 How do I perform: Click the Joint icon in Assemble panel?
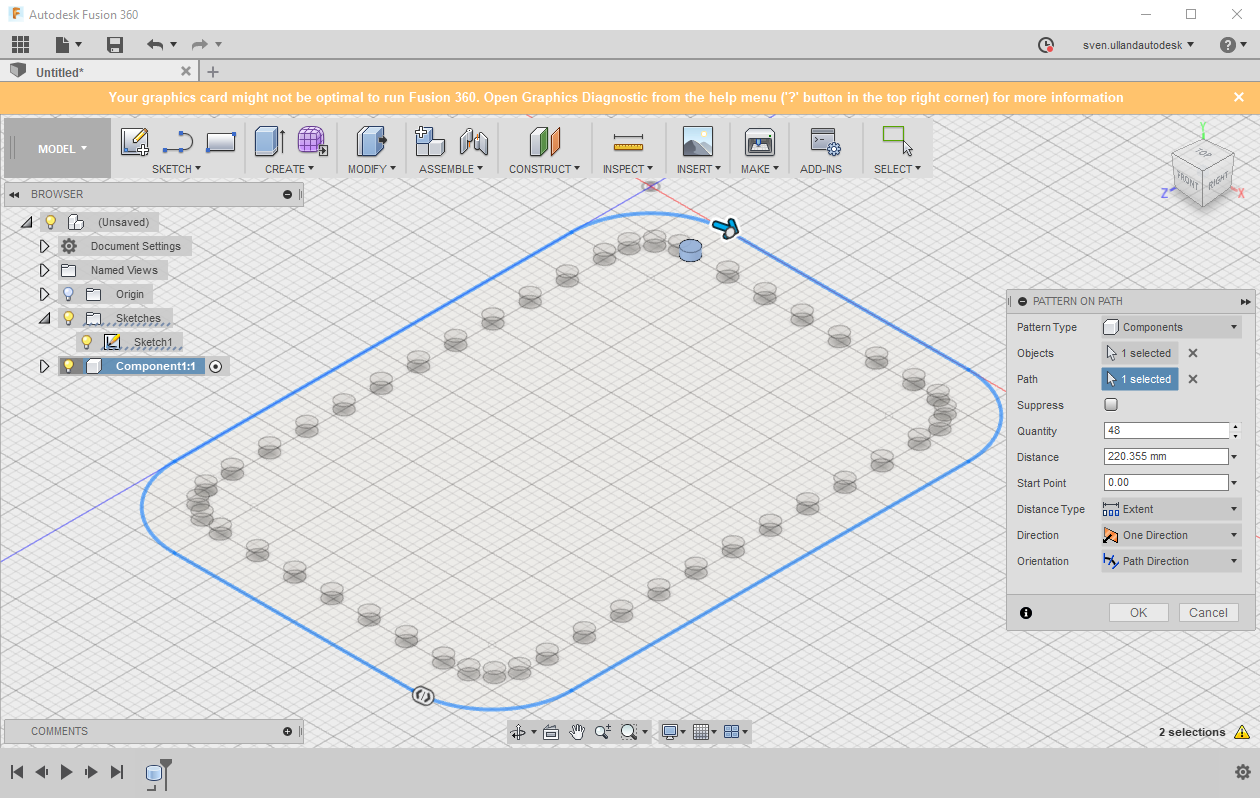[x=472, y=142]
